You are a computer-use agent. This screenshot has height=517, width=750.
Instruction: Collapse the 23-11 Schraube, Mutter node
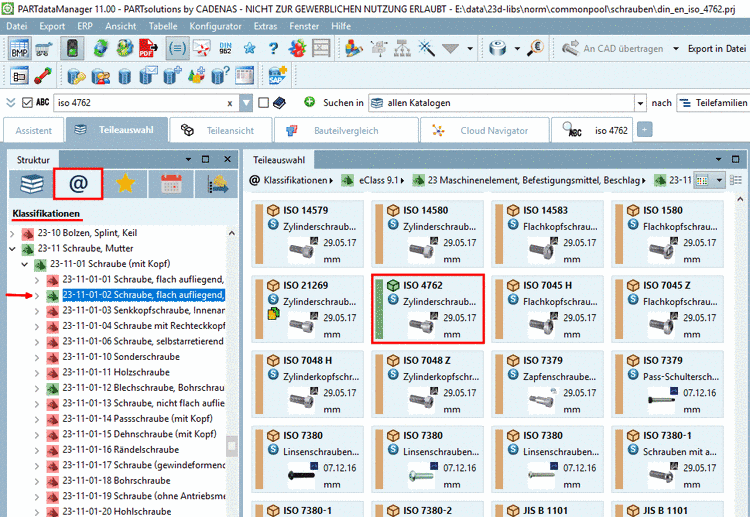(x=13, y=249)
